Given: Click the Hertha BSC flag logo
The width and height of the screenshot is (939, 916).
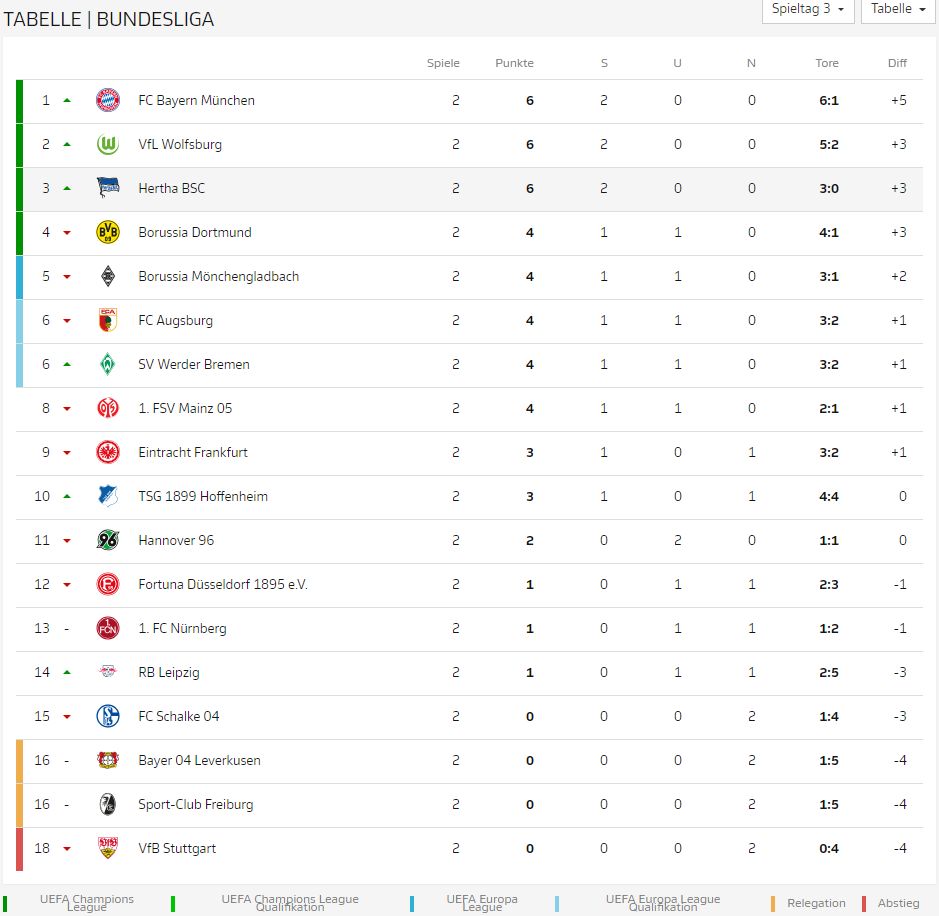Looking at the screenshot, I should (108, 188).
